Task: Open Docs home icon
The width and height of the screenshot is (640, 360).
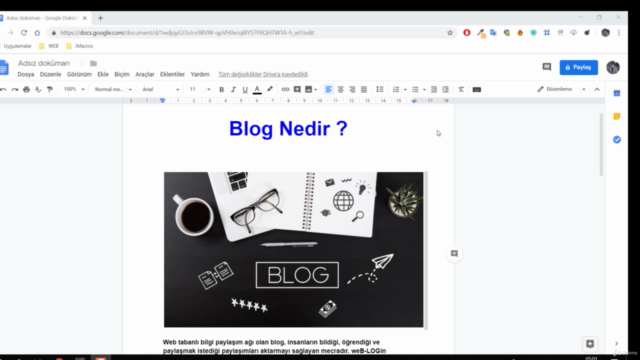Action: [4, 67]
